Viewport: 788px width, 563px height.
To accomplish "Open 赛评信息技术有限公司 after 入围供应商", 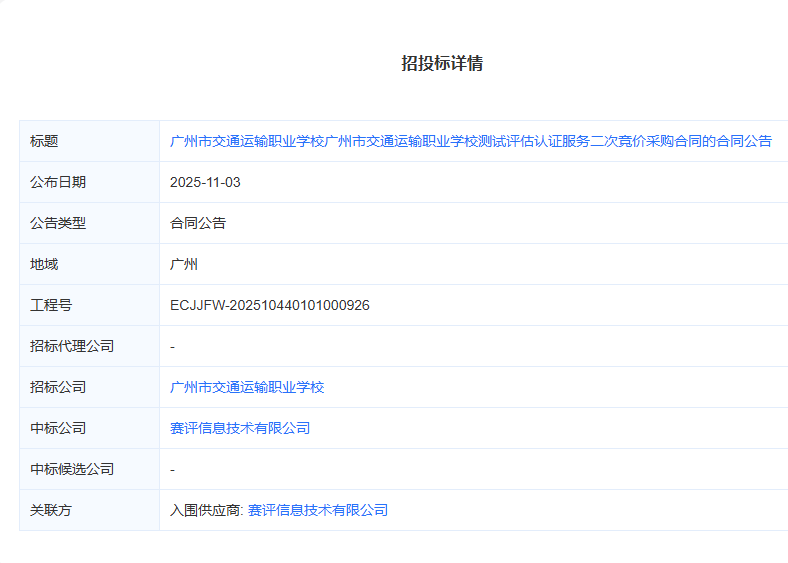I will (318, 510).
